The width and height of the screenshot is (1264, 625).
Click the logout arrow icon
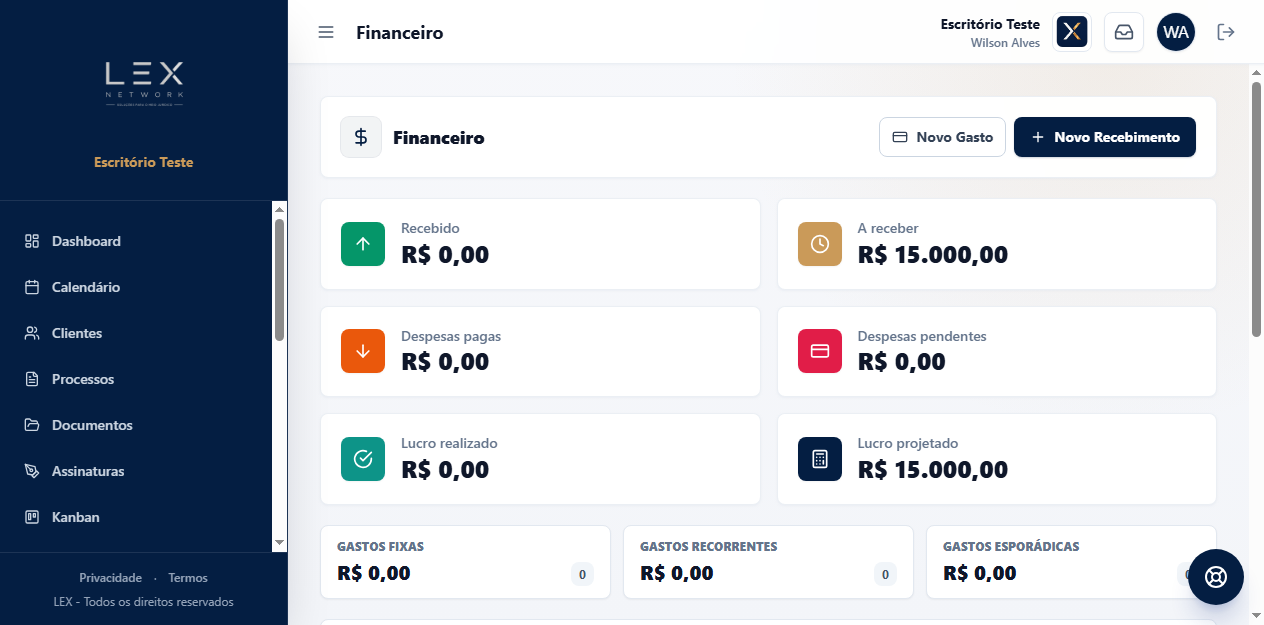pos(1226,32)
